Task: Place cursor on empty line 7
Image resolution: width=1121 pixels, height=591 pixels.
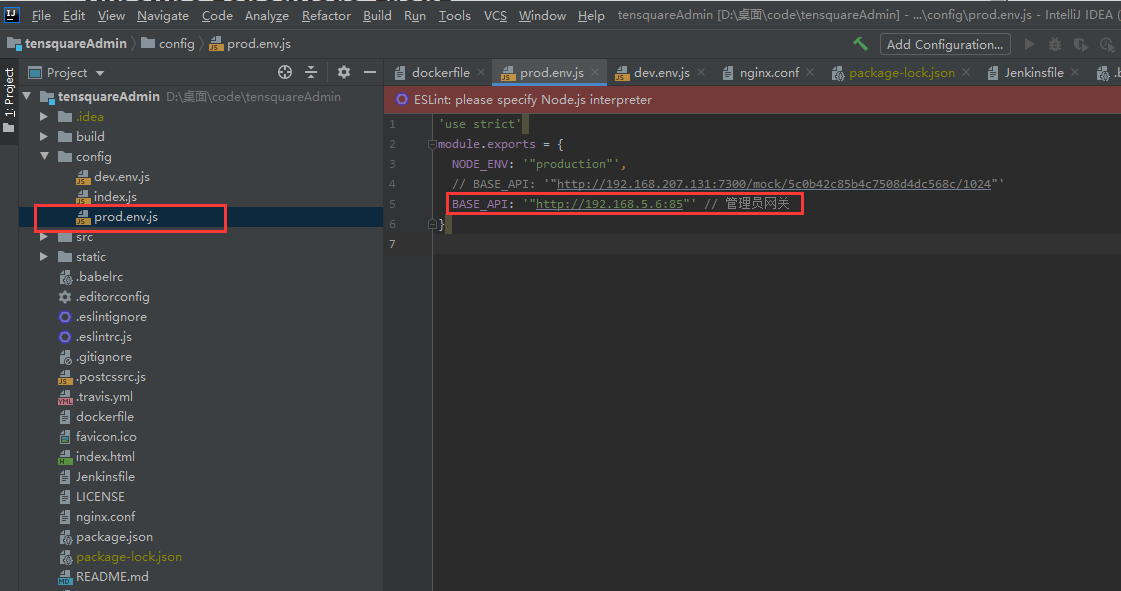Action: [x=776, y=244]
